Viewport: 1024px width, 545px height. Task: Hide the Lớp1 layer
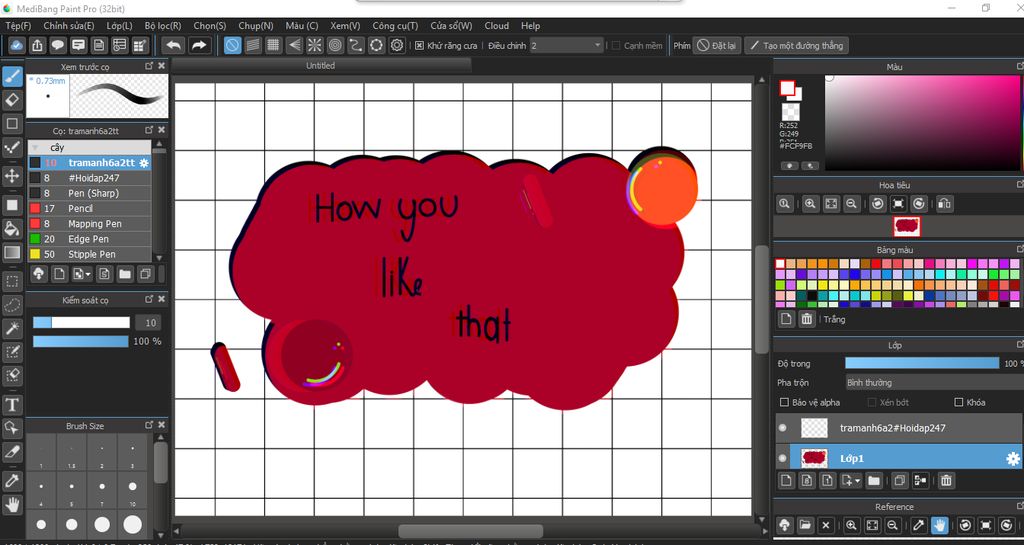(782, 458)
